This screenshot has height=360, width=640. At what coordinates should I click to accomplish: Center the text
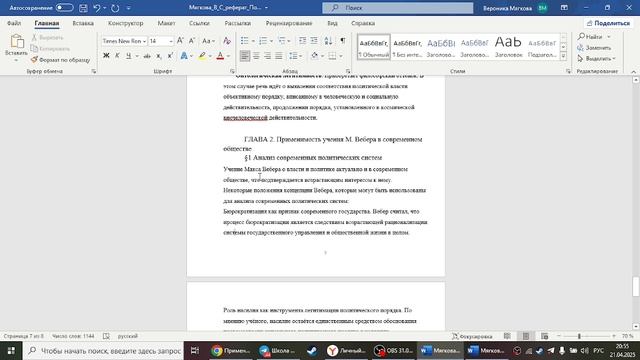(x=256, y=56)
